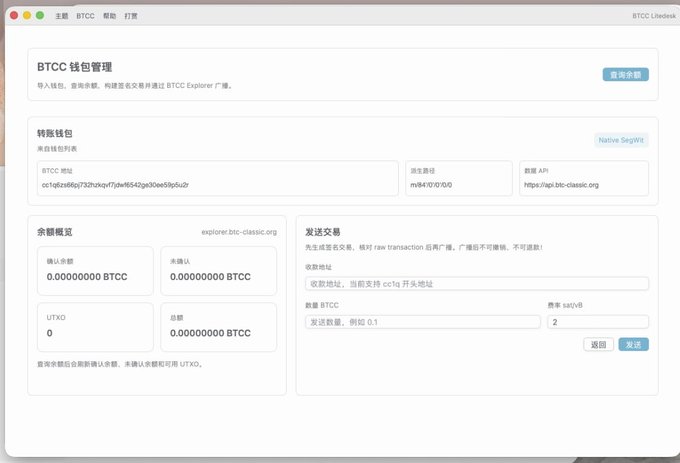680x463 pixels.
Task: Open the 帮助 menu
Action: 109,16
